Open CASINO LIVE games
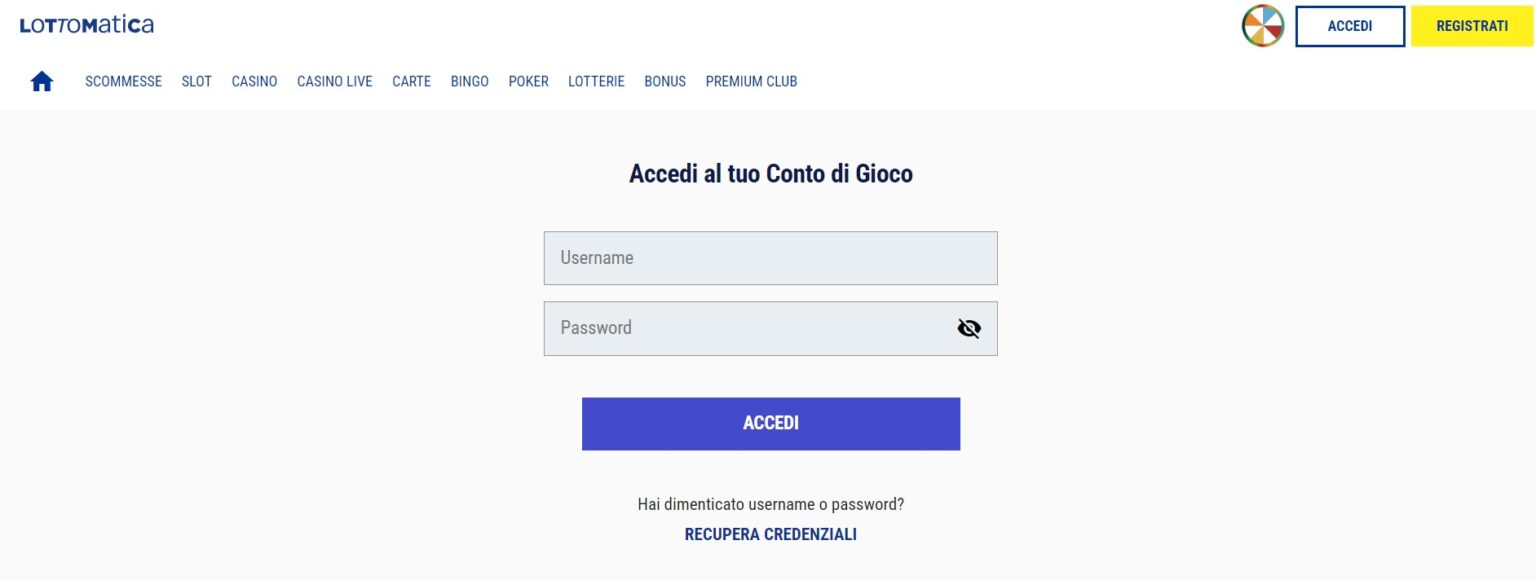Screen dimensions: 1536x580 click(334, 81)
